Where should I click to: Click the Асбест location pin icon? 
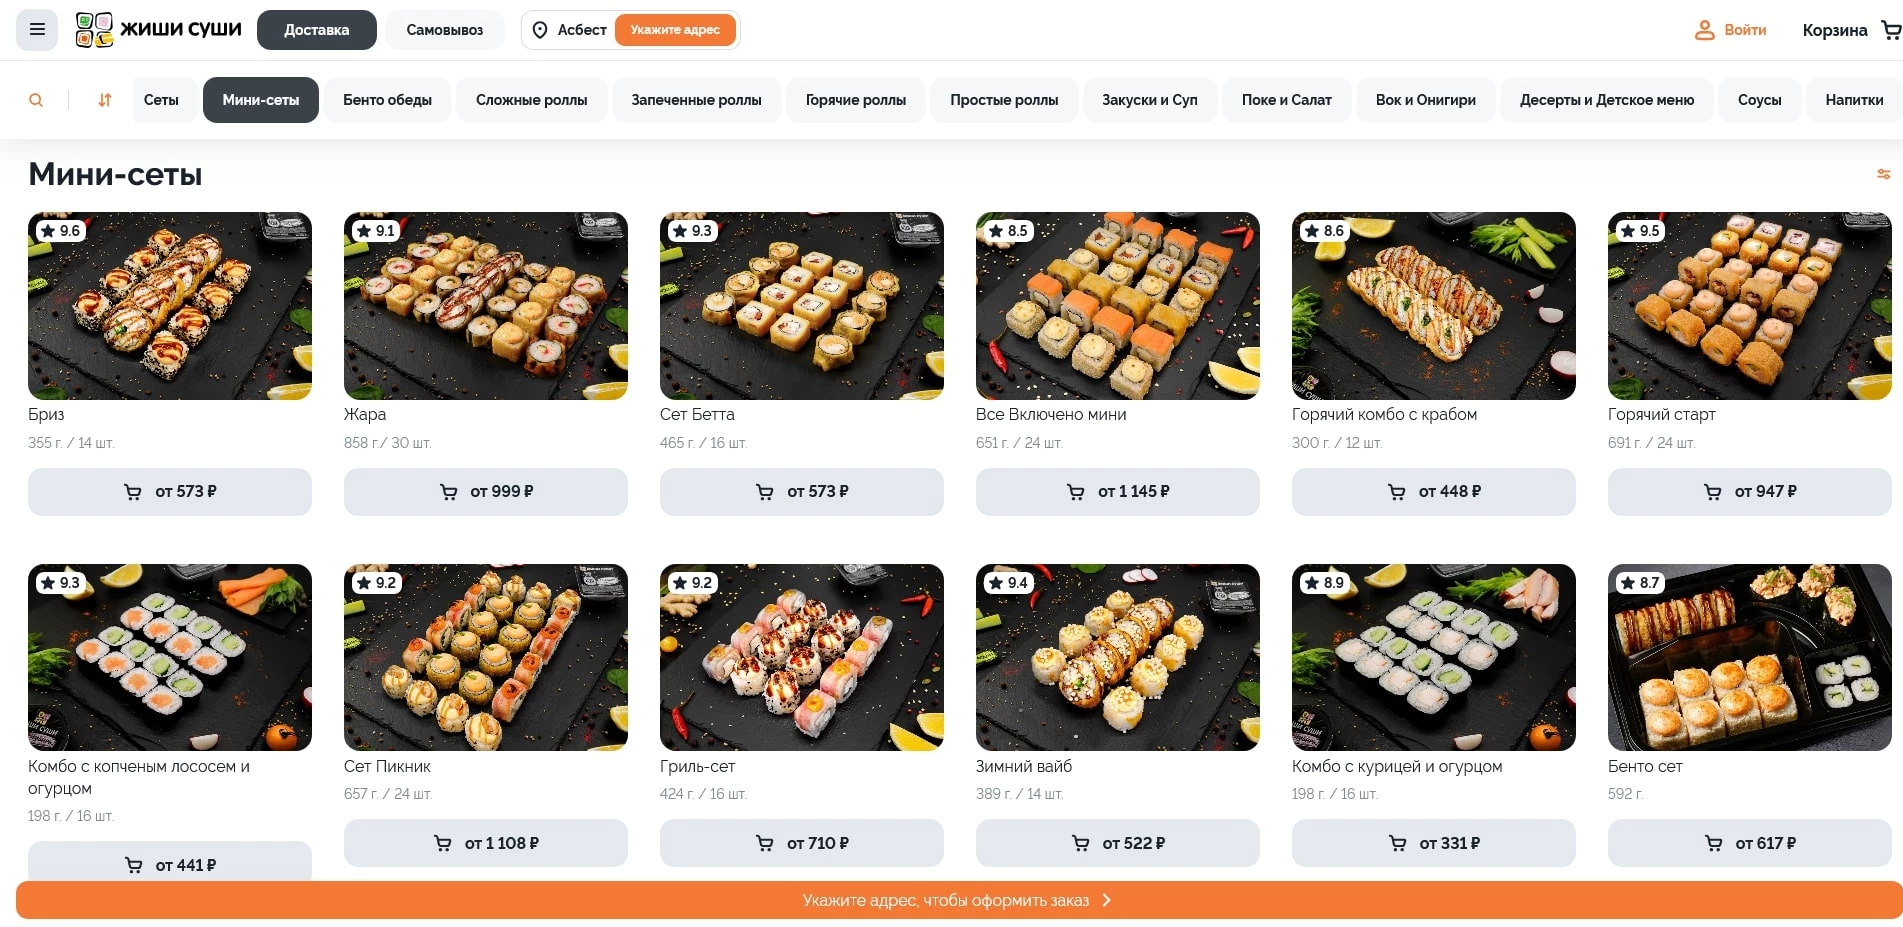click(x=540, y=30)
